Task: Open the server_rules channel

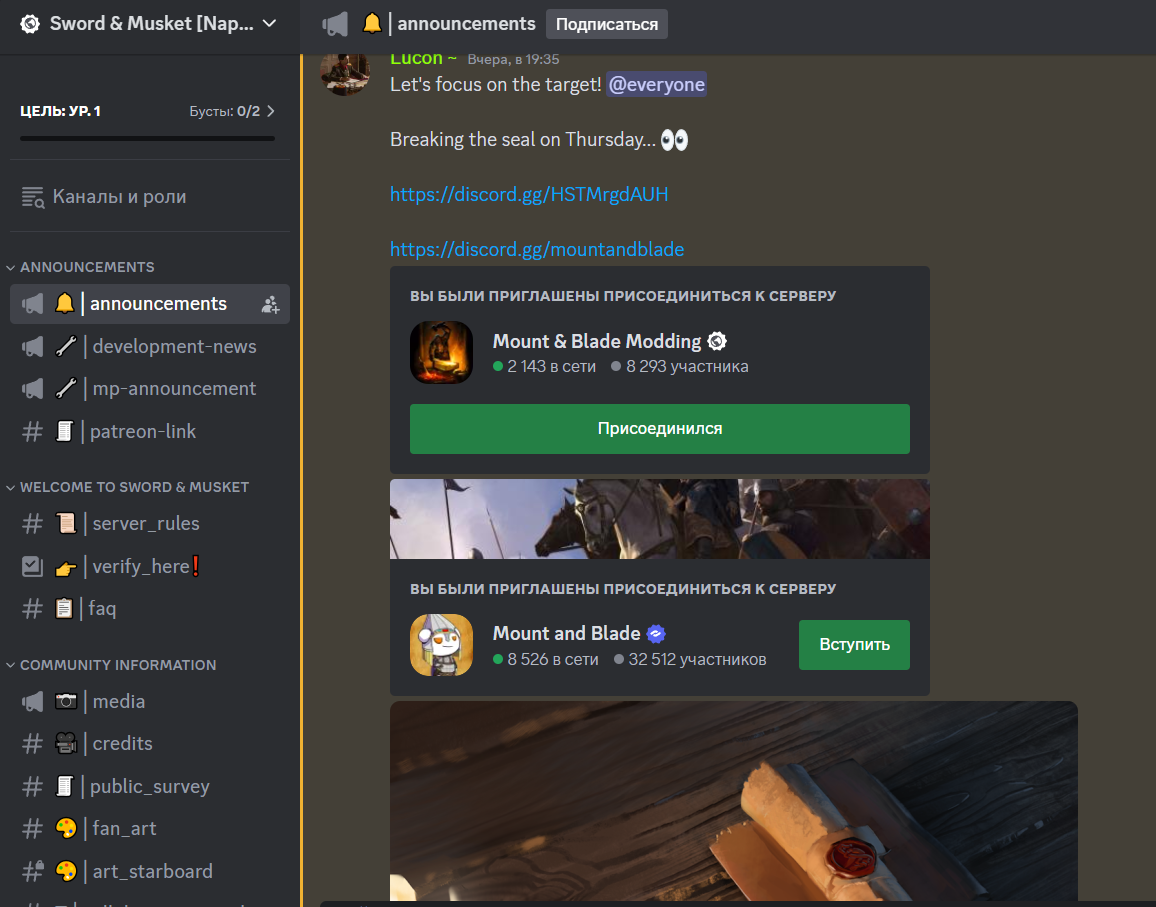Action: 150,524
